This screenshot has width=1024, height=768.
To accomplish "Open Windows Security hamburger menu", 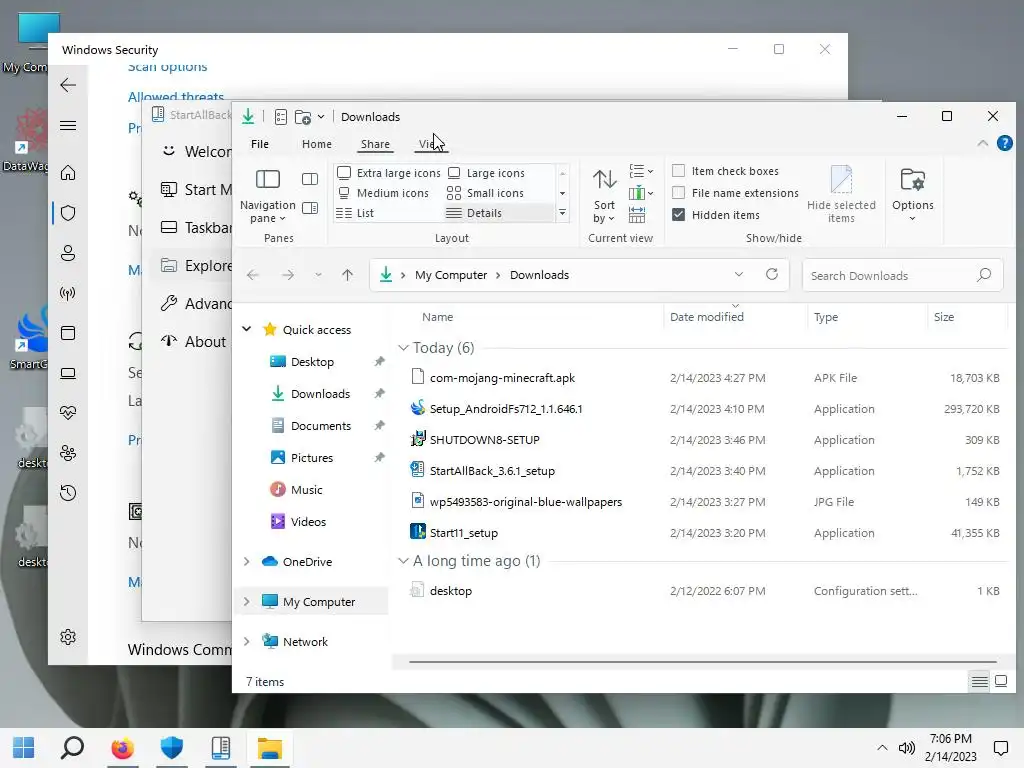I will click(68, 125).
